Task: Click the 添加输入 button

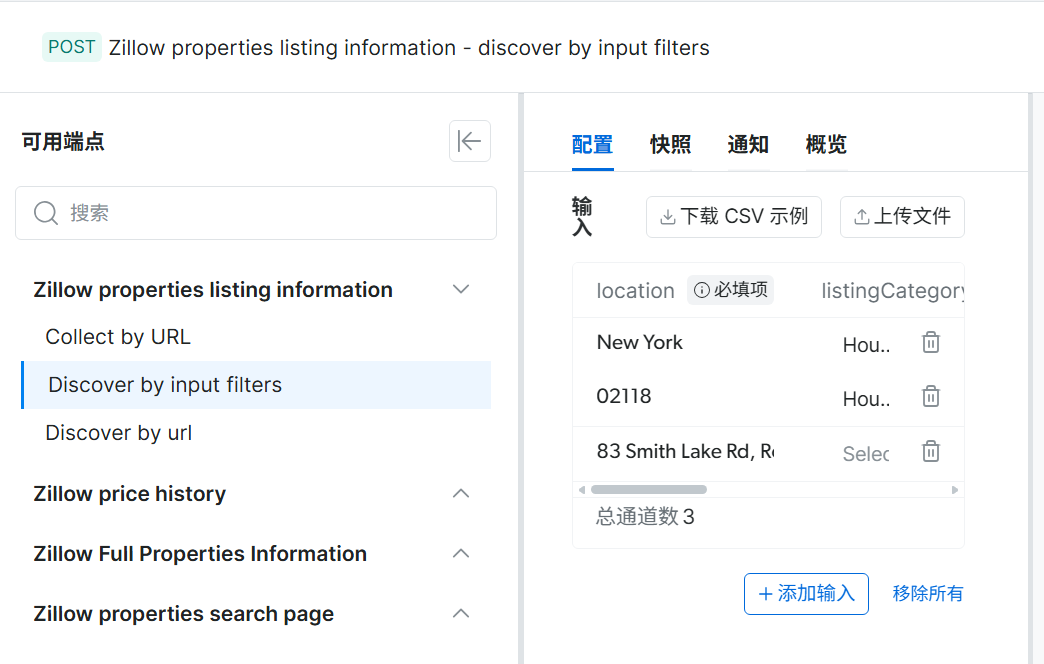Action: [x=806, y=593]
